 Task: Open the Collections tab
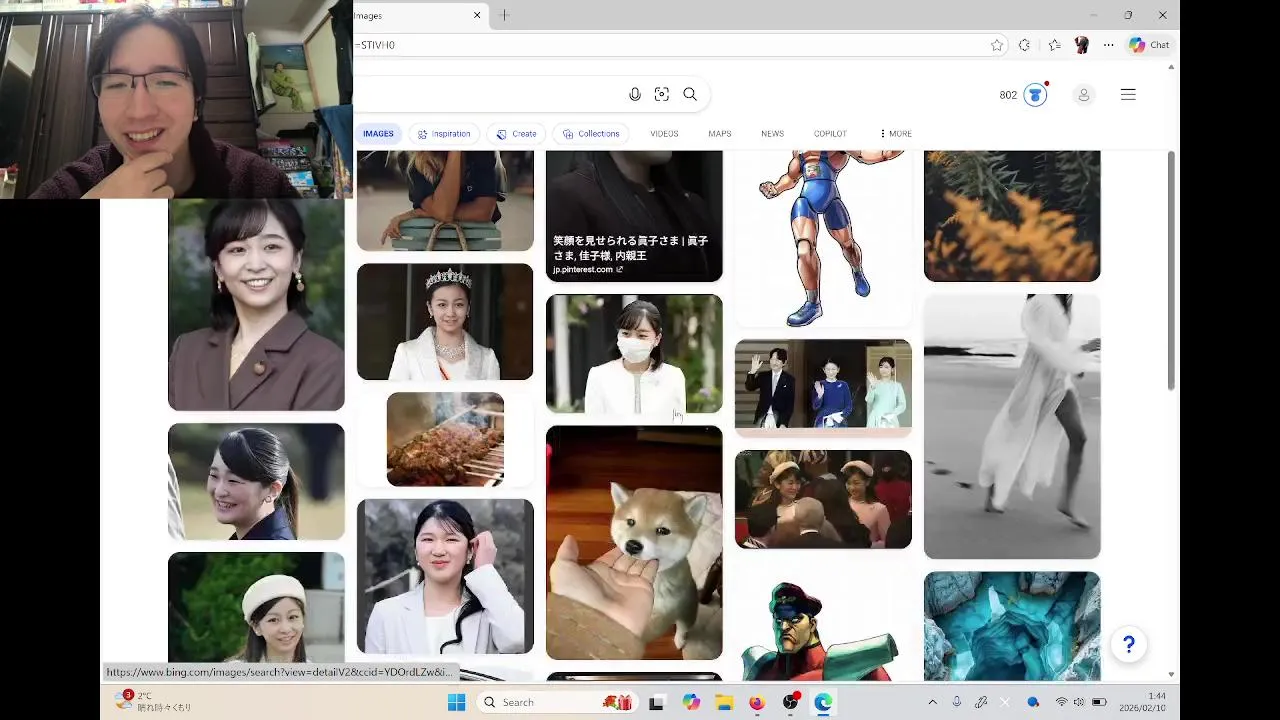pyautogui.click(x=591, y=134)
